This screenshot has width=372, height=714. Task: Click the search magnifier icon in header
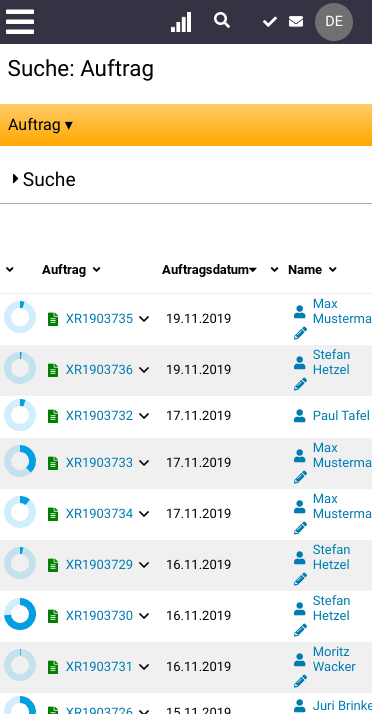pyautogui.click(x=222, y=20)
